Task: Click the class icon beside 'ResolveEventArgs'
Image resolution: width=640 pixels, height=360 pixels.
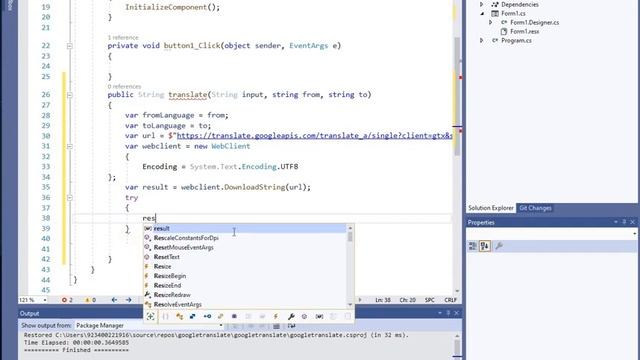Action: tap(148, 304)
